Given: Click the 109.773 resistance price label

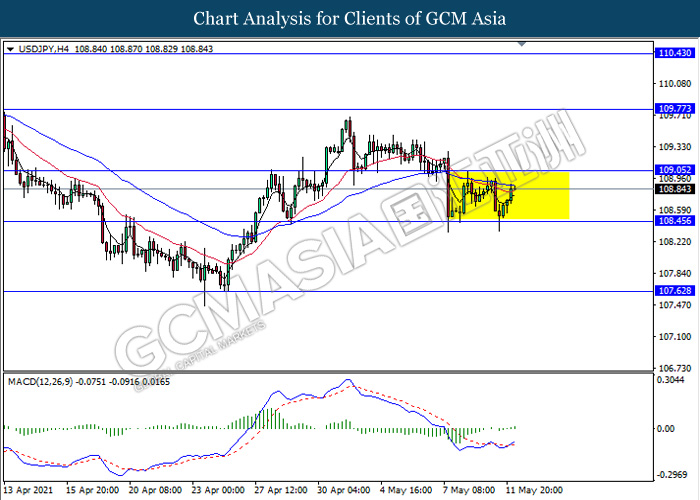Looking at the screenshot, I should [x=675, y=108].
